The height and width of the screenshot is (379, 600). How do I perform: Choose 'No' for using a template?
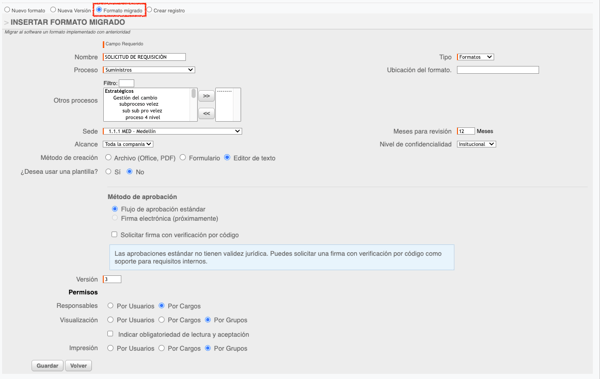(130, 172)
